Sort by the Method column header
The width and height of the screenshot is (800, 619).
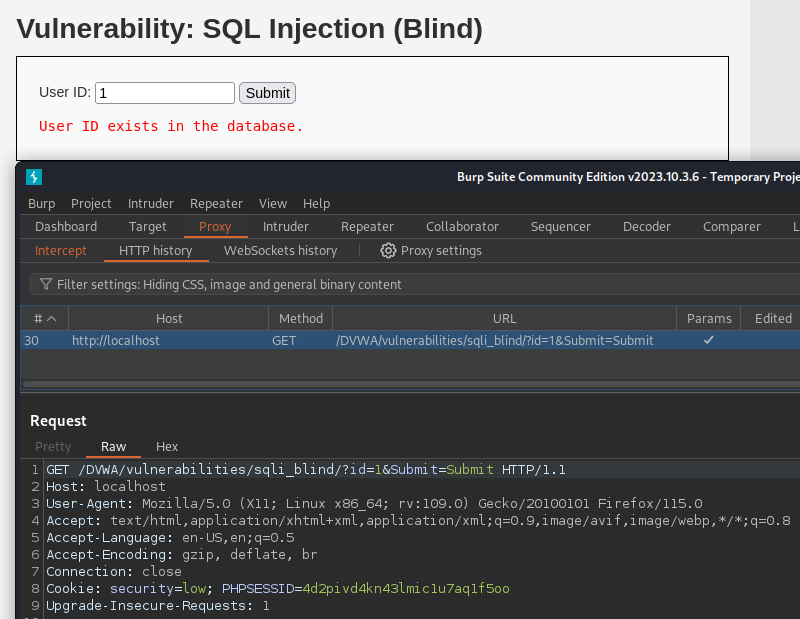[301, 319]
